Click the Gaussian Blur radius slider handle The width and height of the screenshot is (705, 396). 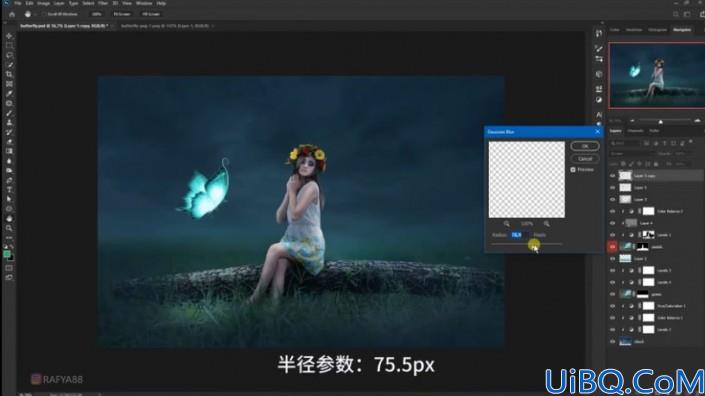click(533, 245)
